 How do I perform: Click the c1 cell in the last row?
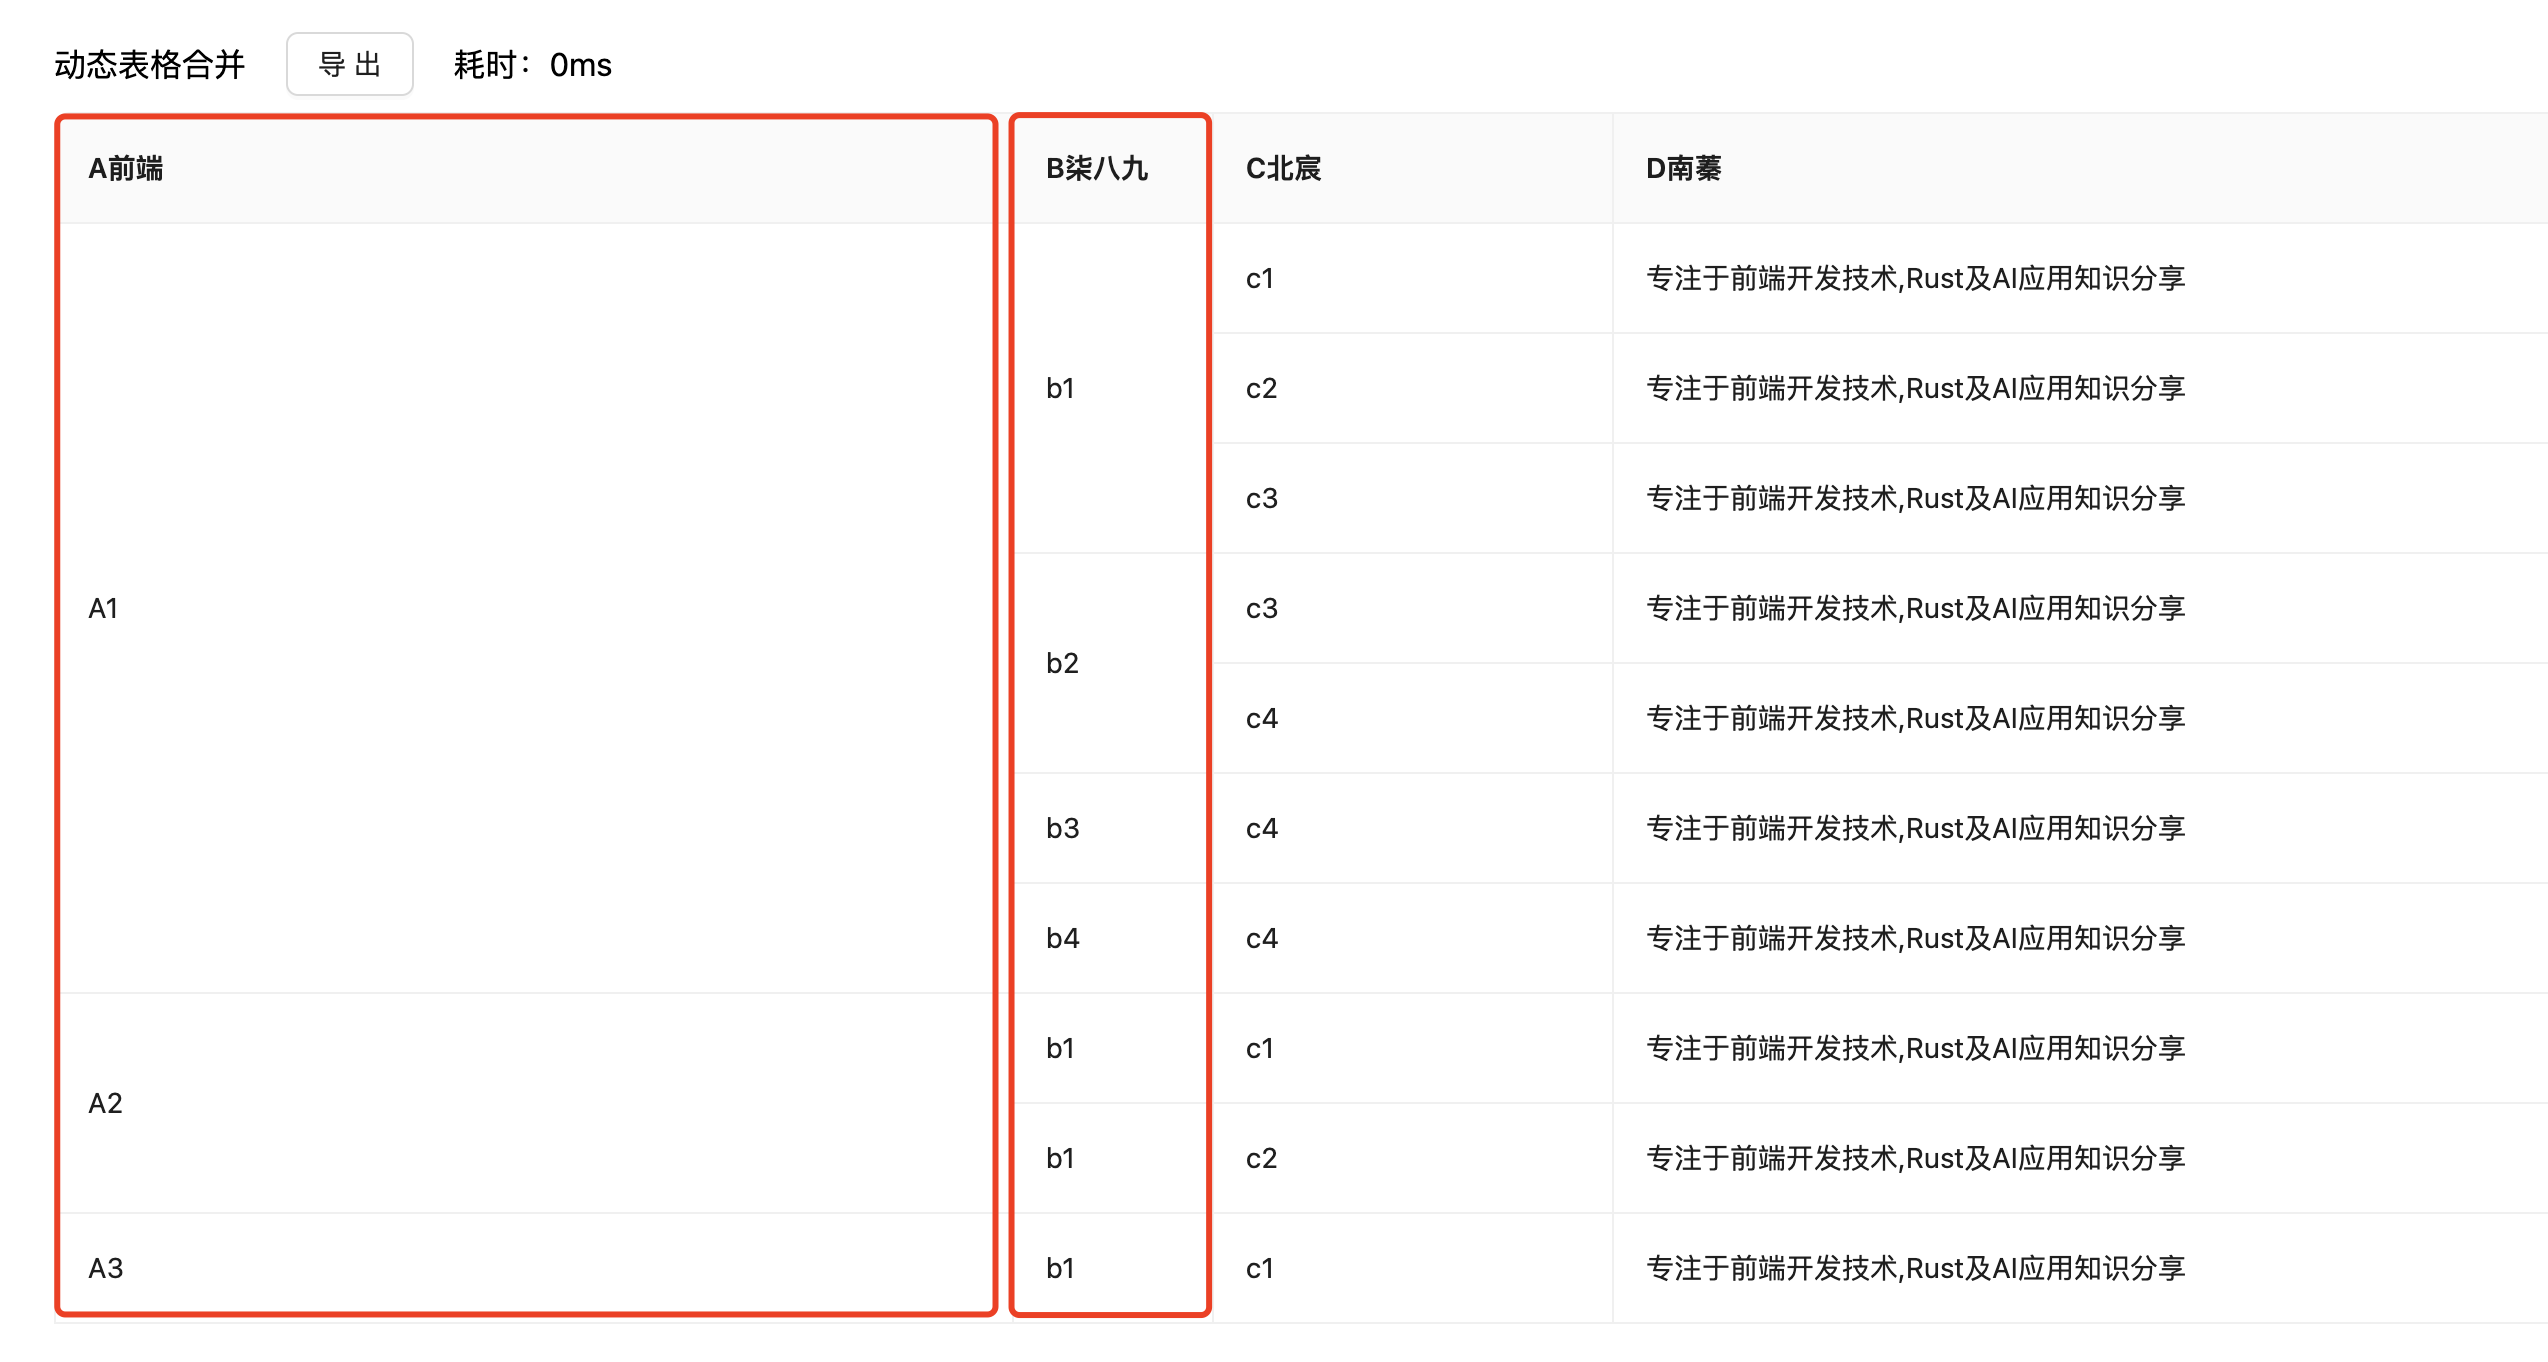(1260, 1268)
